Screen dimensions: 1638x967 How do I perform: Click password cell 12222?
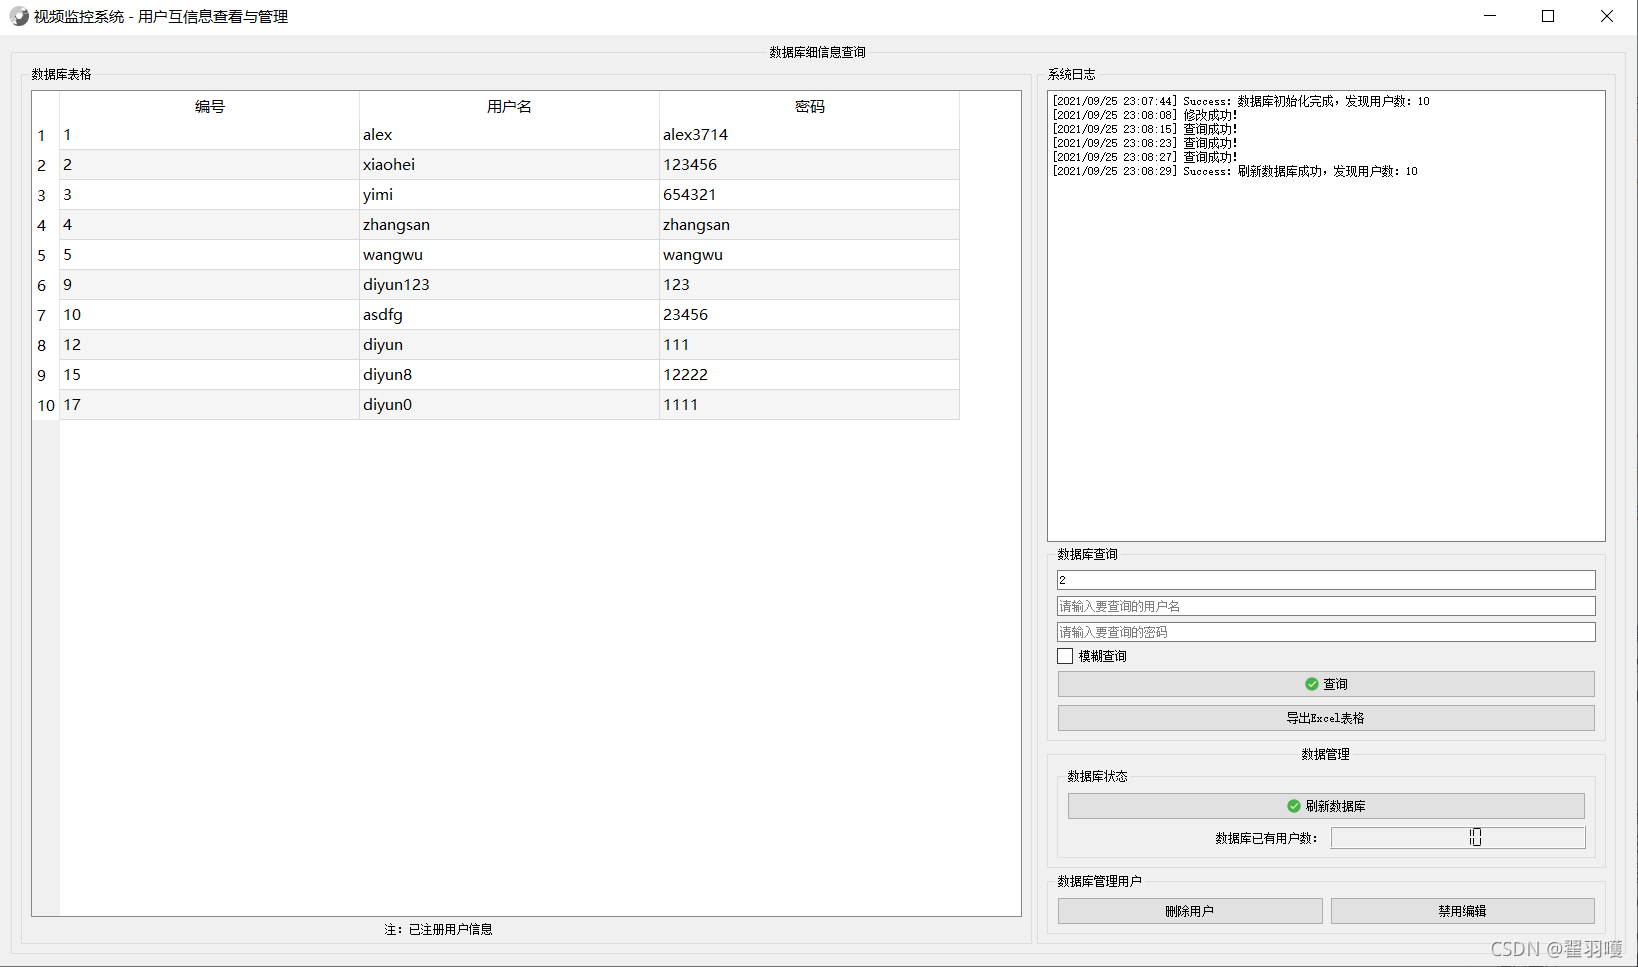[810, 375]
